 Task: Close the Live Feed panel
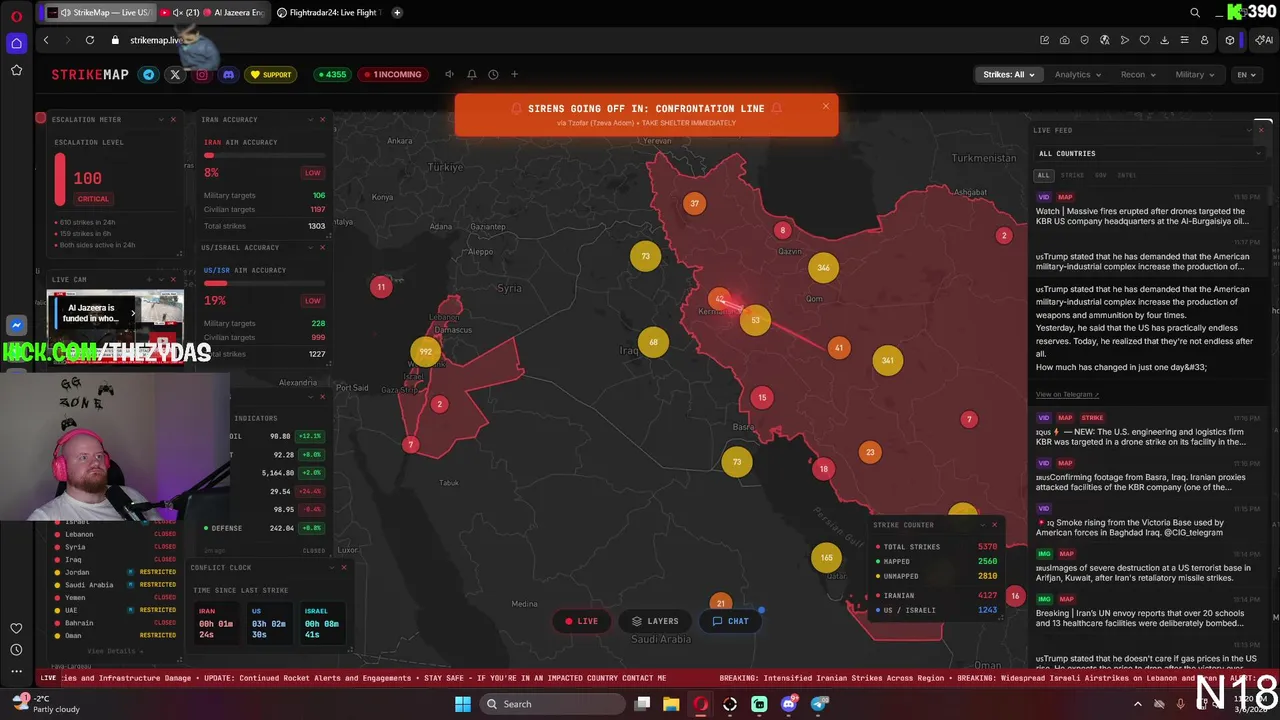click(1260, 130)
